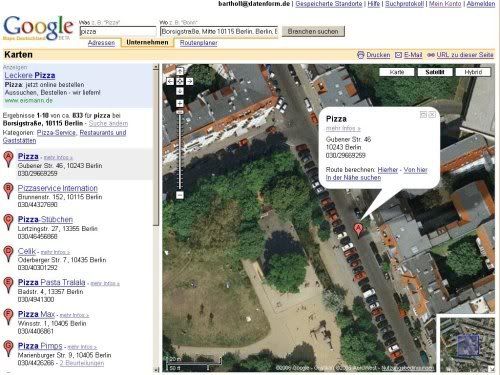Screen dimensions: 500x375
Task: Click the overview map thumbnail
Action: click(x=467, y=345)
